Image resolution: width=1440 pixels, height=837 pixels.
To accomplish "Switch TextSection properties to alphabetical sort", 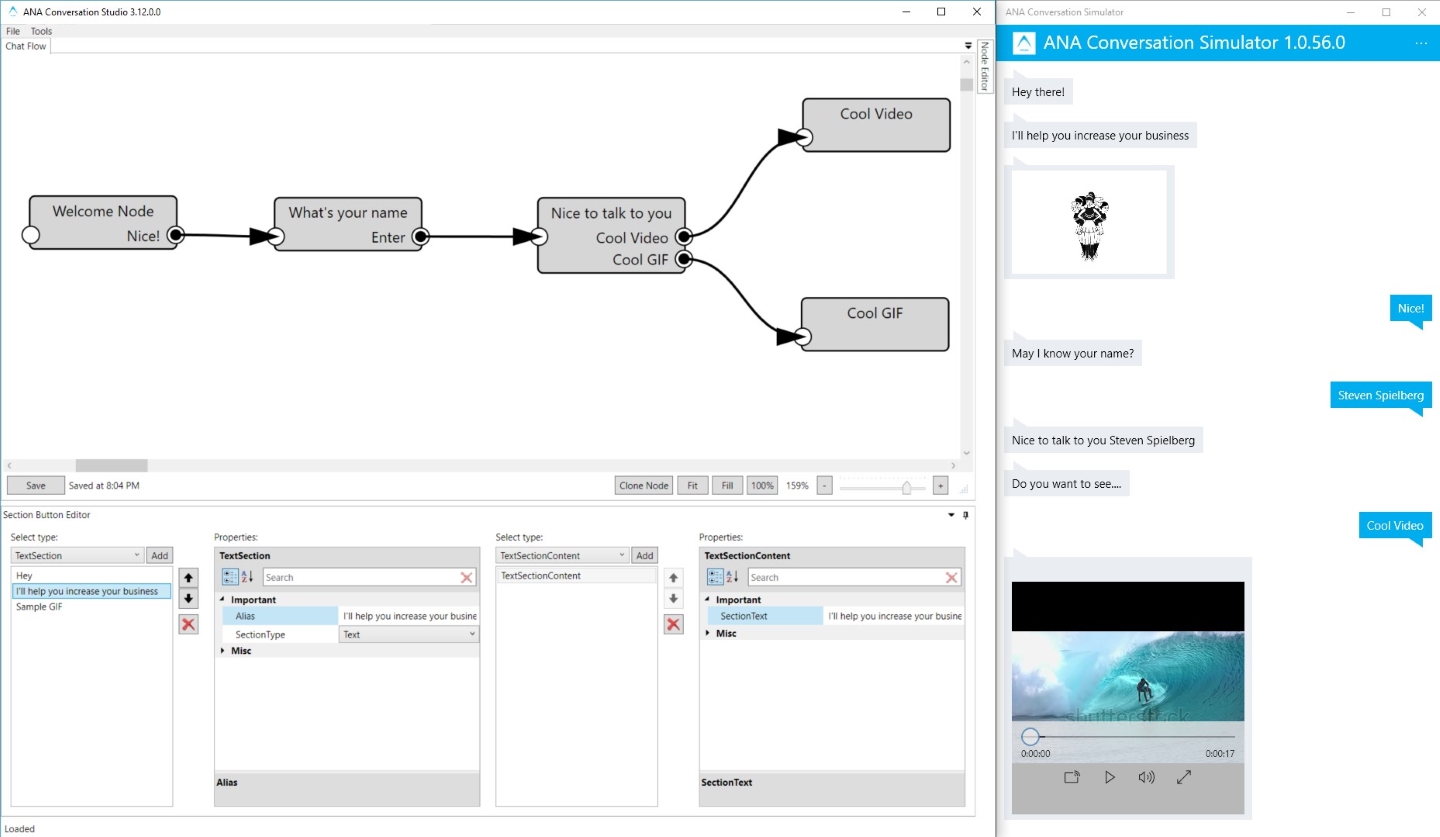I will 247,577.
